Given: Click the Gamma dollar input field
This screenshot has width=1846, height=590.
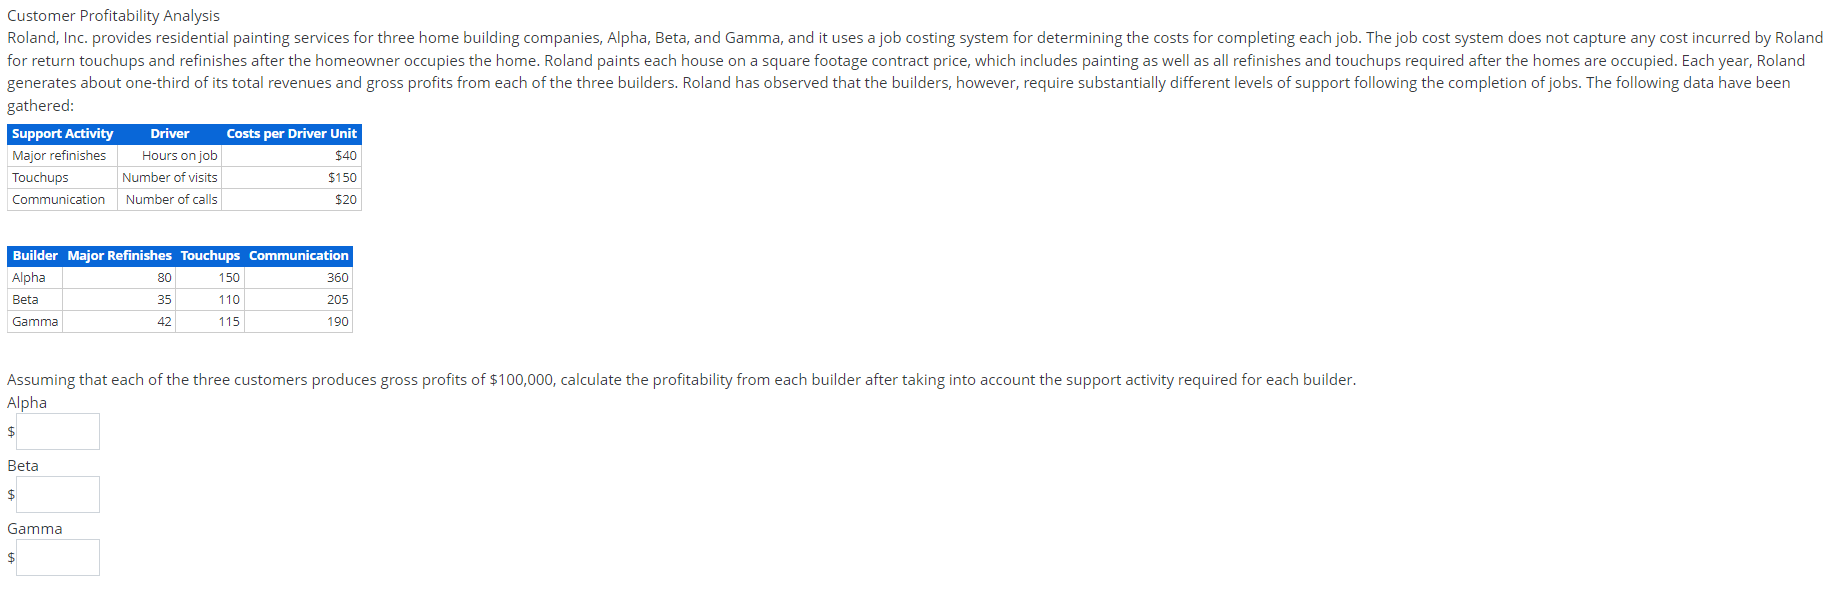Looking at the screenshot, I should point(57,557).
